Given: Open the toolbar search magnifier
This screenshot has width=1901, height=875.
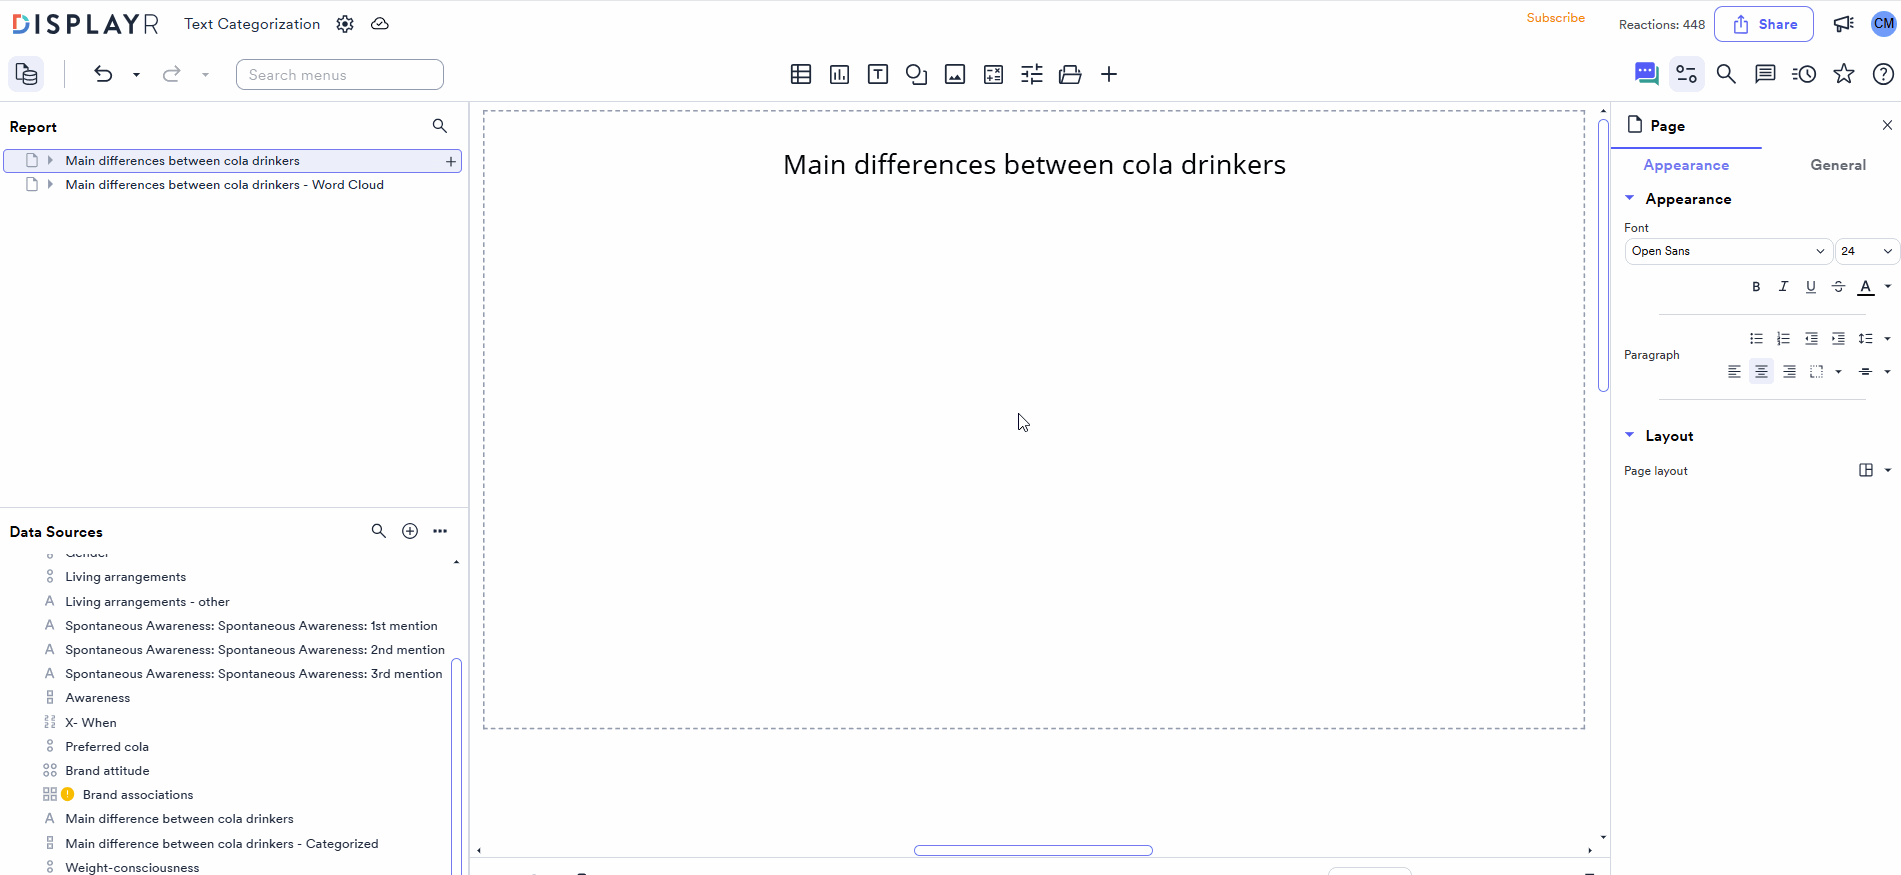Looking at the screenshot, I should [1726, 74].
